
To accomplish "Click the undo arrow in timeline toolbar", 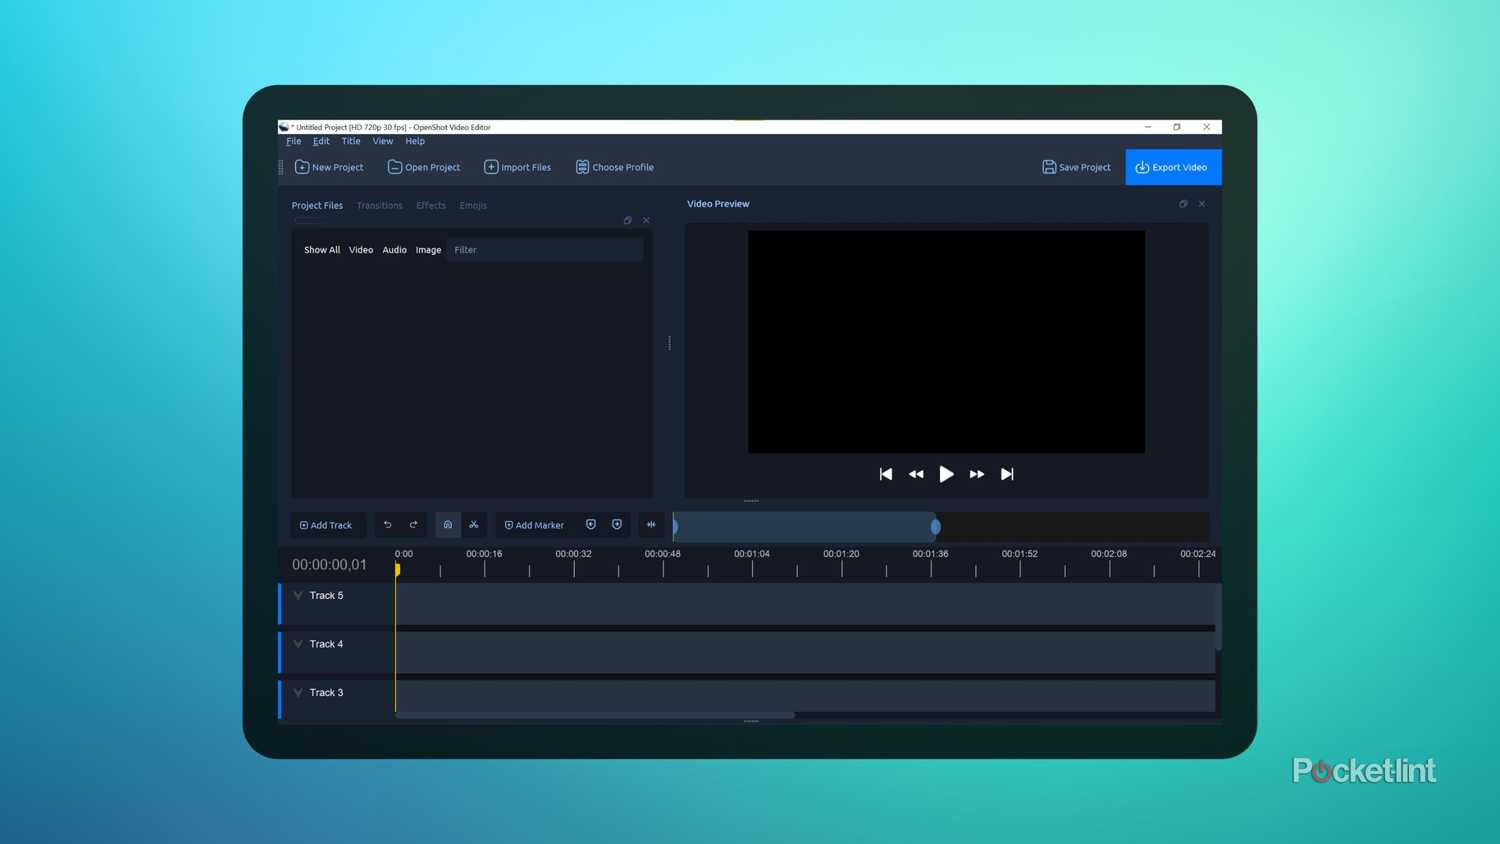I will (x=388, y=525).
